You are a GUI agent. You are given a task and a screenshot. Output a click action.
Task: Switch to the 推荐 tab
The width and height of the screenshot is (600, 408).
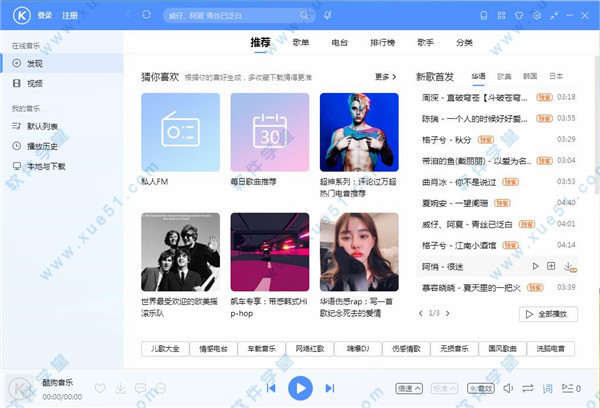[261, 42]
